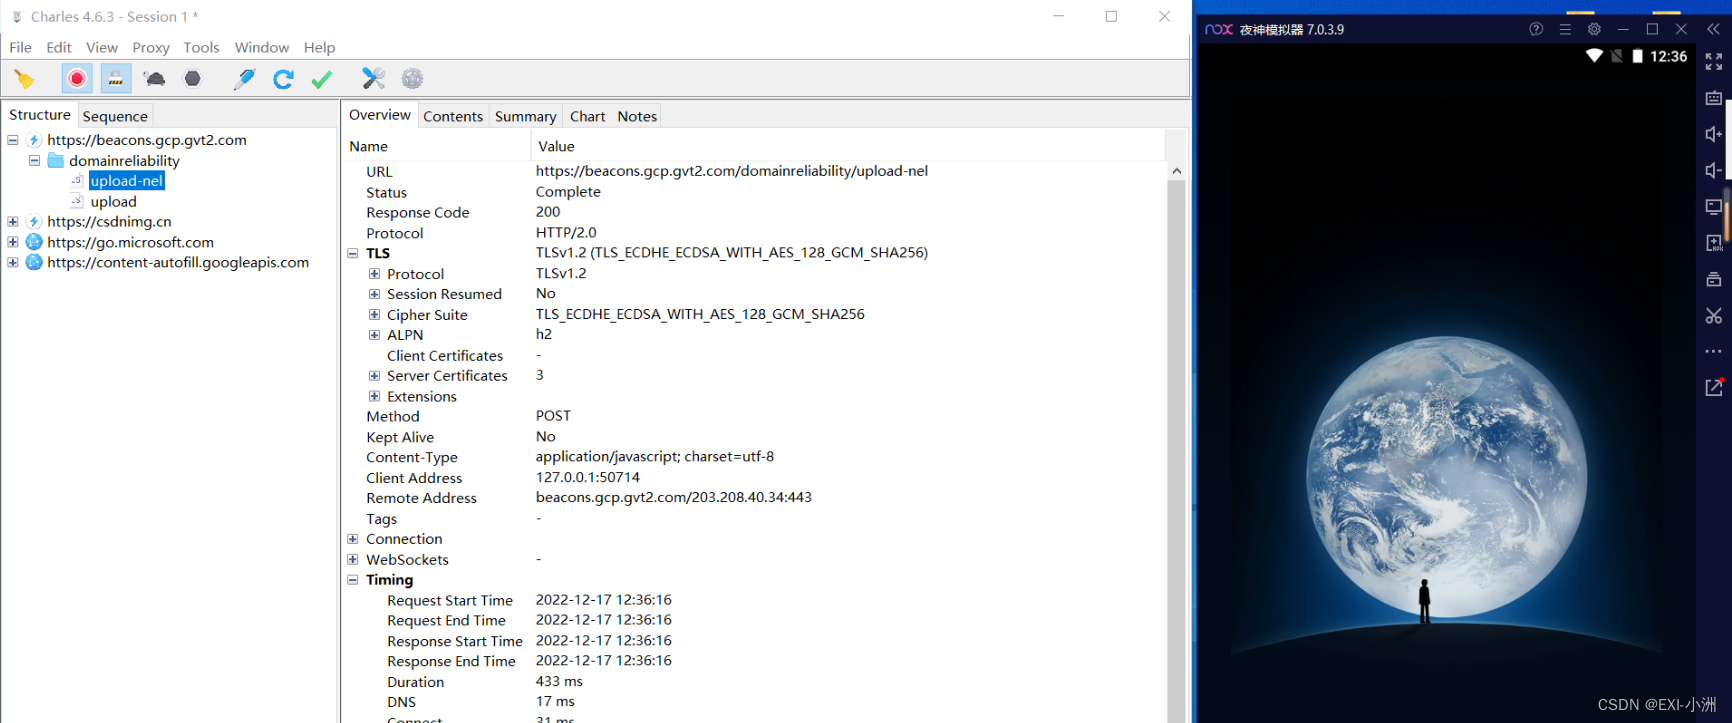This screenshot has height=723, width=1732.
Task: Select the upload request item
Action: (x=114, y=201)
